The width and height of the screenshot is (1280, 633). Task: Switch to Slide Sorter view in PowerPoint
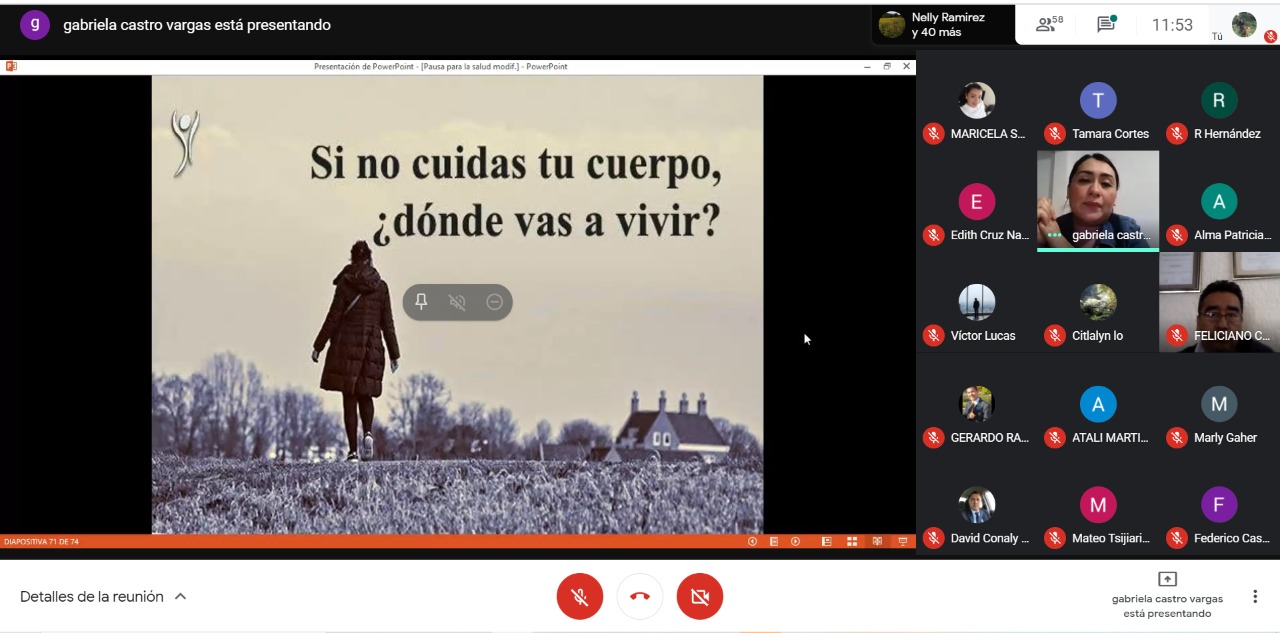(x=852, y=542)
